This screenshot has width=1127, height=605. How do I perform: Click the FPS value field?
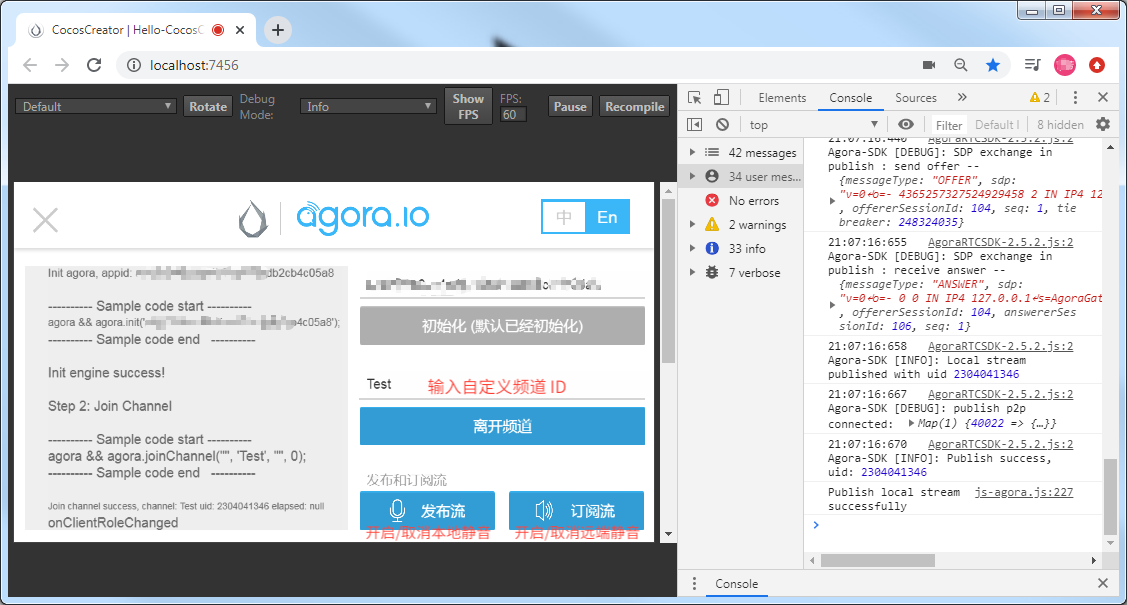(513, 115)
